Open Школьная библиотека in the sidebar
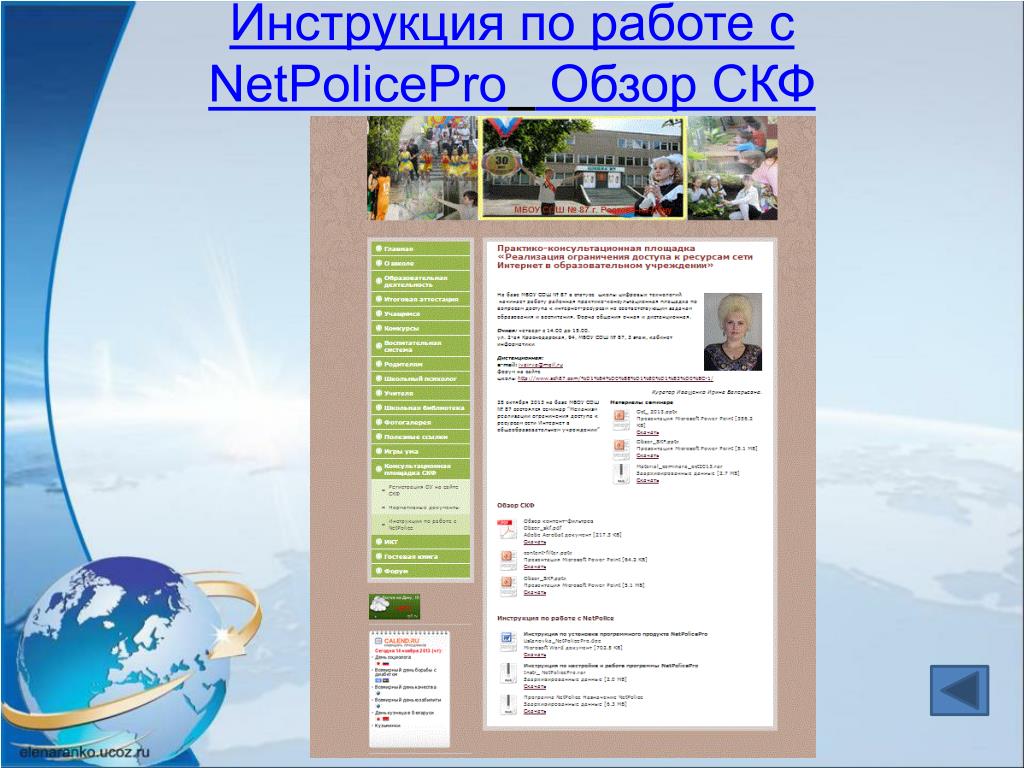Screen dimensions: 1024x768 point(421,408)
